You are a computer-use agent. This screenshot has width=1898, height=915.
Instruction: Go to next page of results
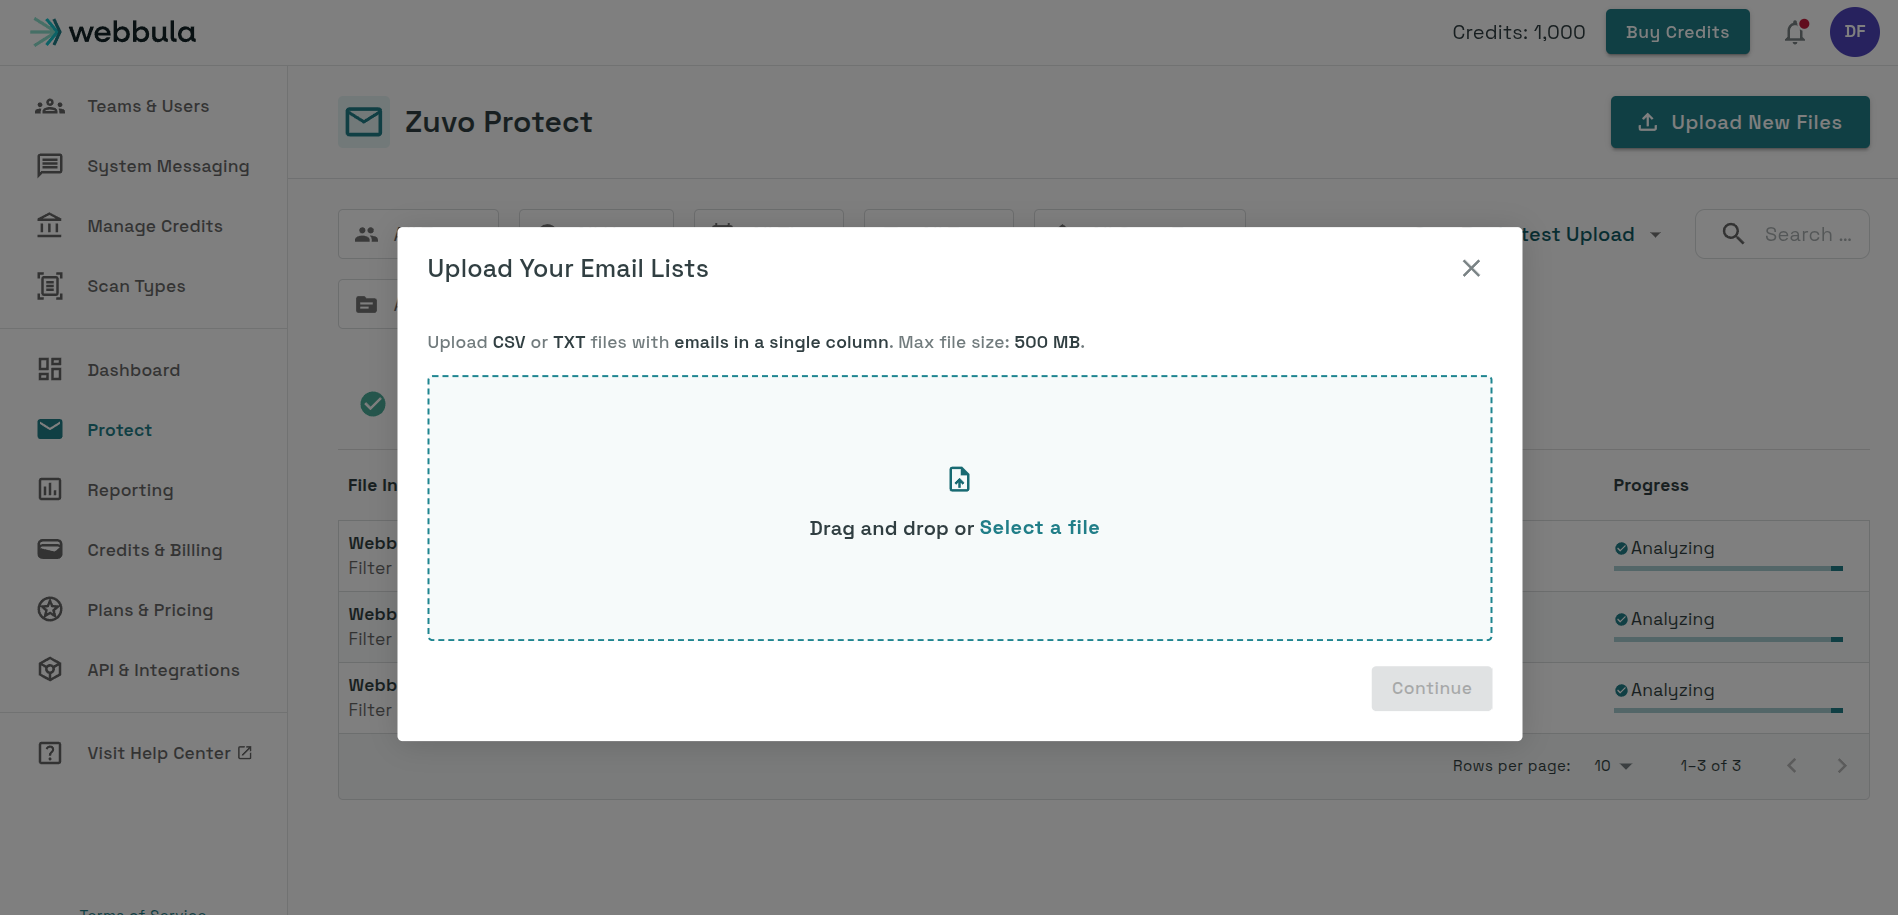click(x=1842, y=766)
